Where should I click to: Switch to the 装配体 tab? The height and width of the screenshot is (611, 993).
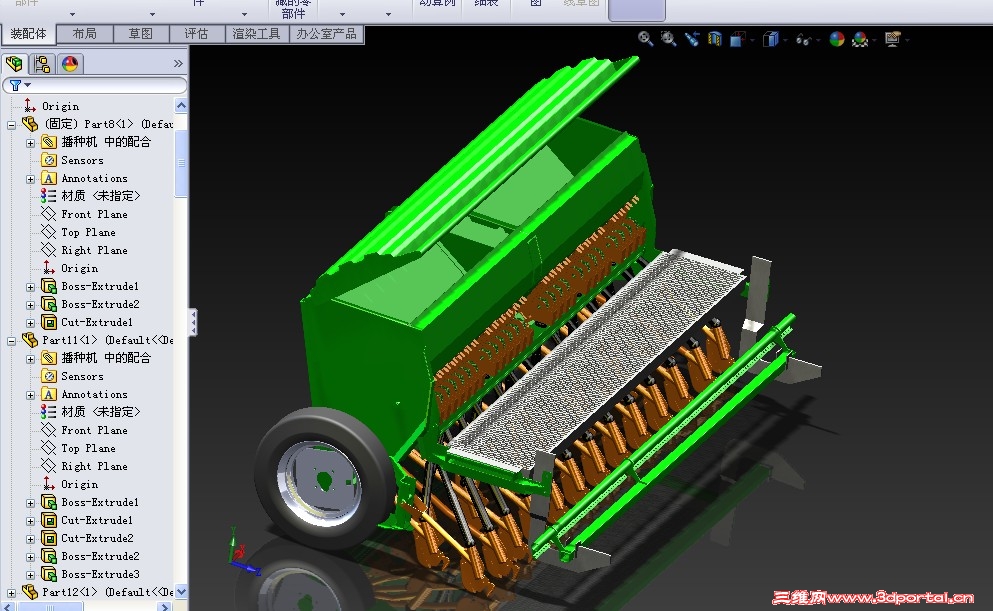coord(28,34)
